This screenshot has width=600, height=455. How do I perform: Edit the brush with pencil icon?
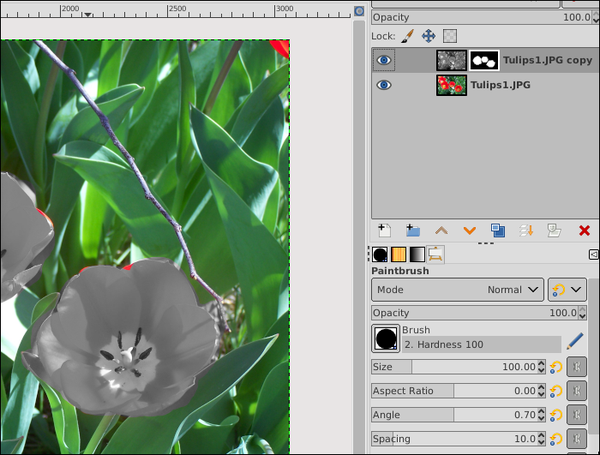point(575,341)
